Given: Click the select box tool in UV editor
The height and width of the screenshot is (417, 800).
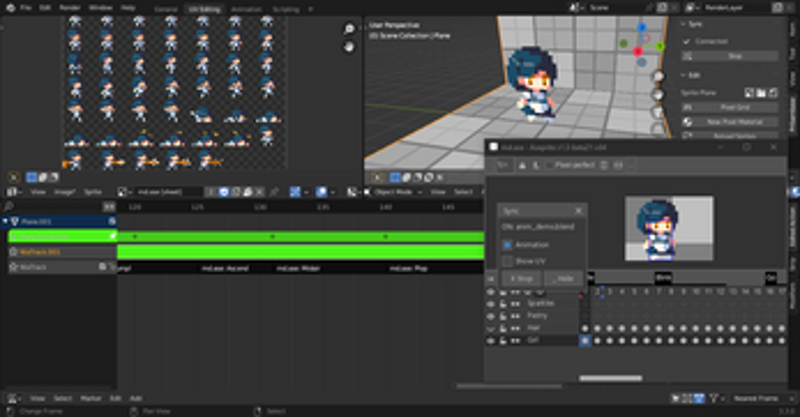Looking at the screenshot, I should click(x=32, y=177).
